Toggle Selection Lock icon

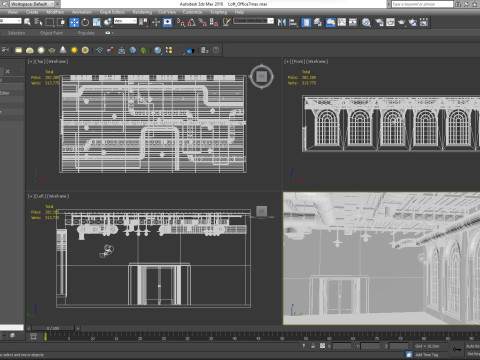[313, 346]
